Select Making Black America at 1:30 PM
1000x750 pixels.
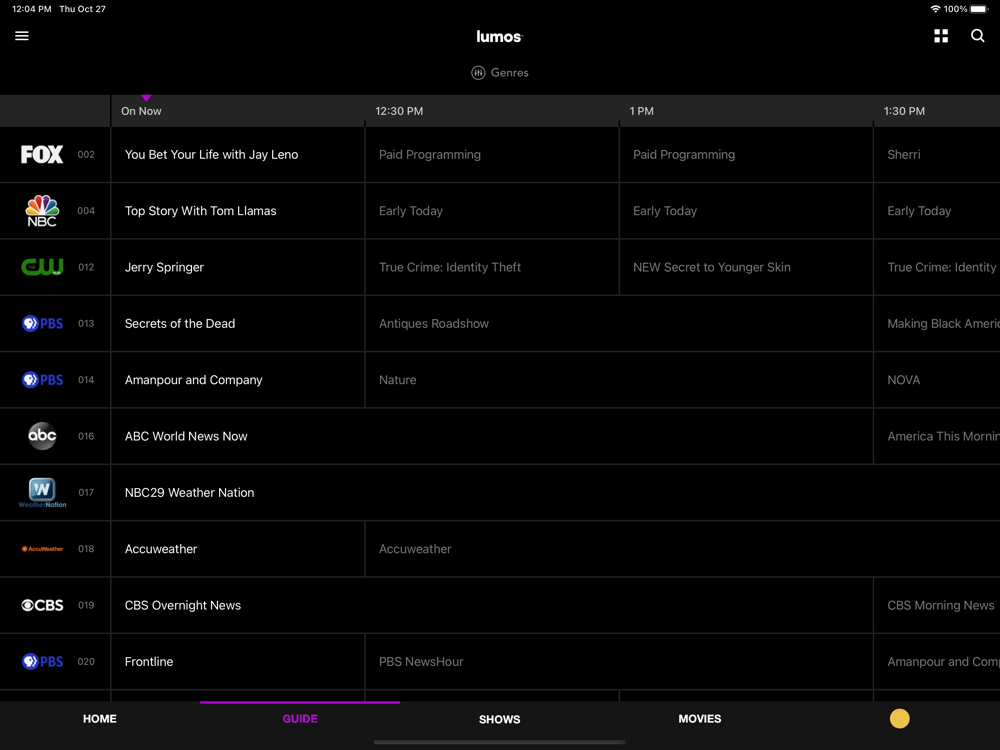click(x=937, y=323)
